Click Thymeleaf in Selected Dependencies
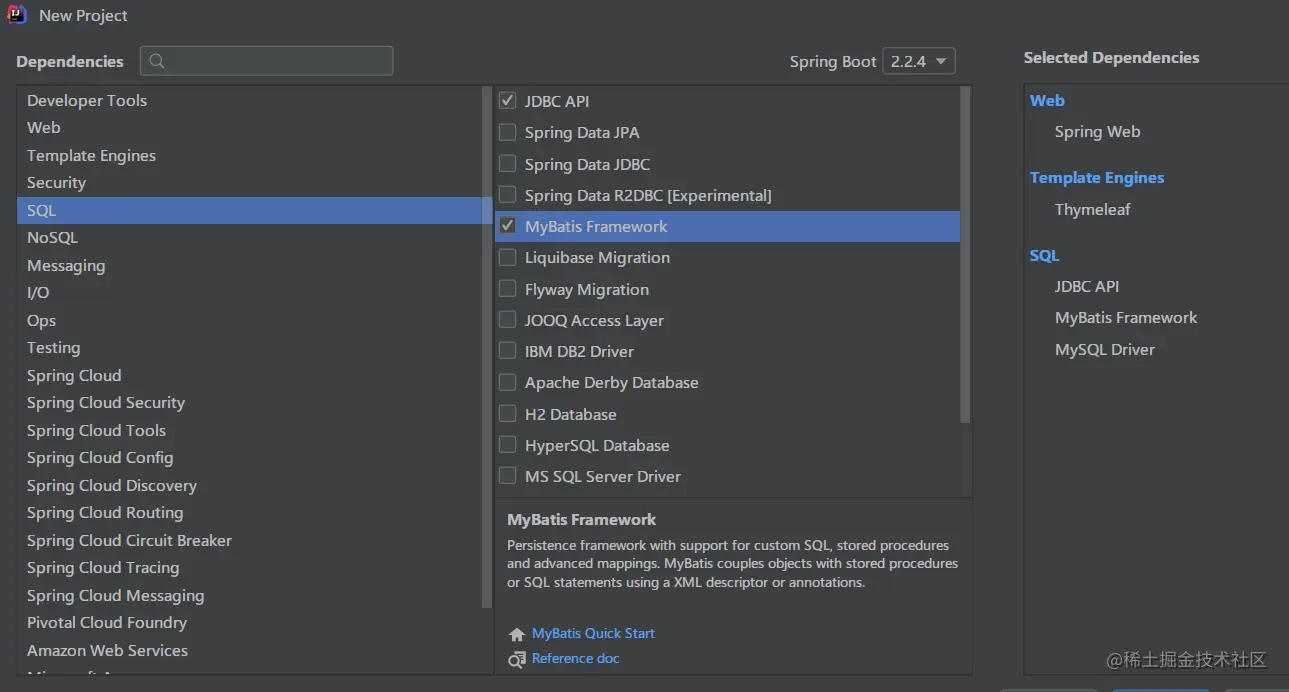Viewport: 1289px width, 692px height. tap(1092, 210)
